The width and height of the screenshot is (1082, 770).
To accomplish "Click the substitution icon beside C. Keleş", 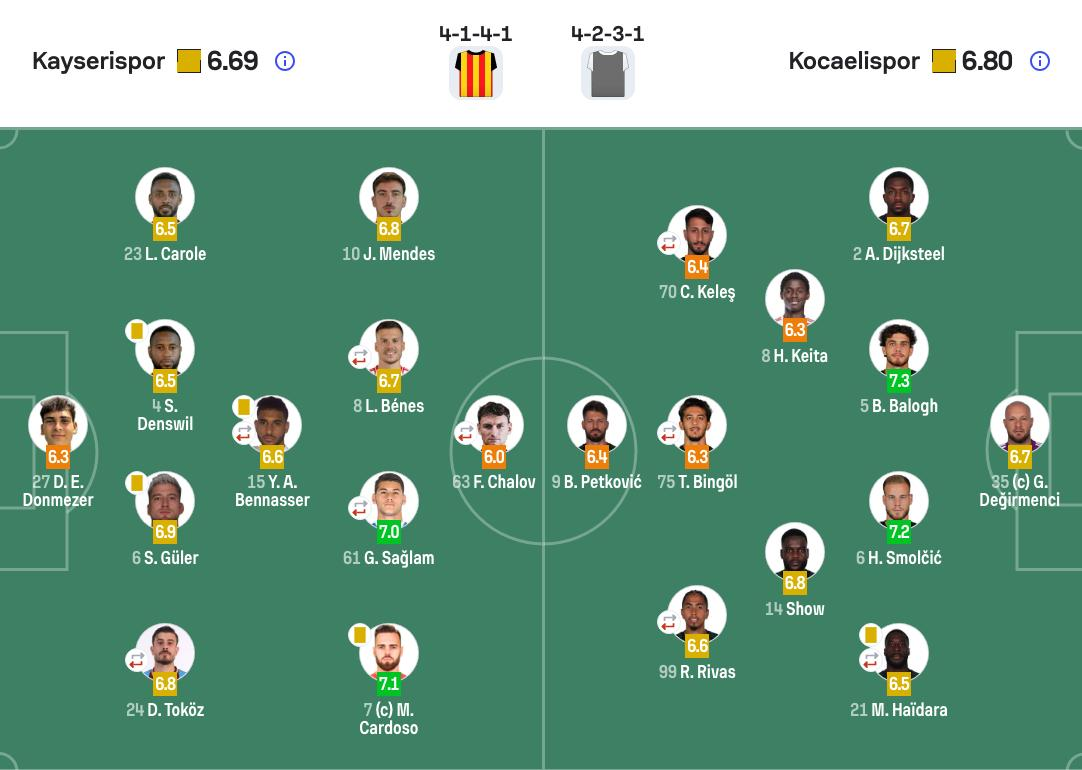I will point(668,243).
